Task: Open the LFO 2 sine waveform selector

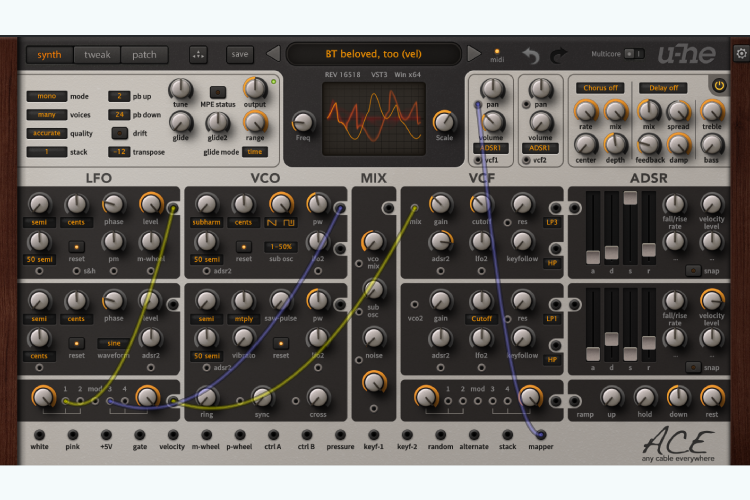Action: (113, 343)
